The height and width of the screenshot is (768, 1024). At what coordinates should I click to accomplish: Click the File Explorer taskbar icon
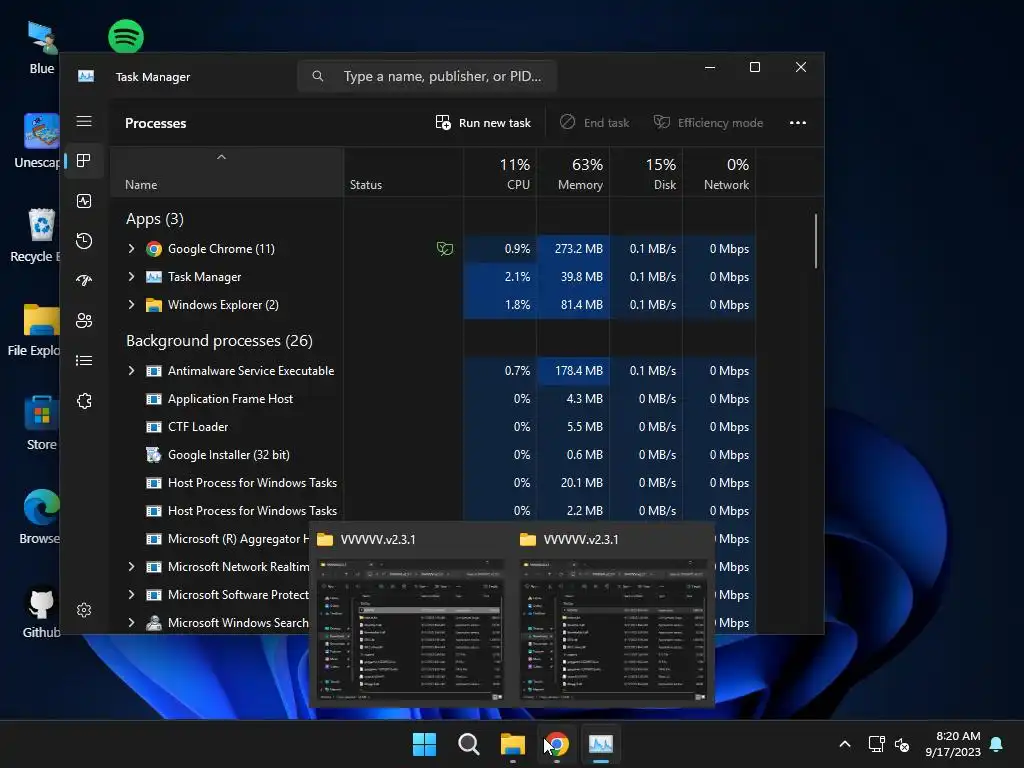(x=513, y=744)
